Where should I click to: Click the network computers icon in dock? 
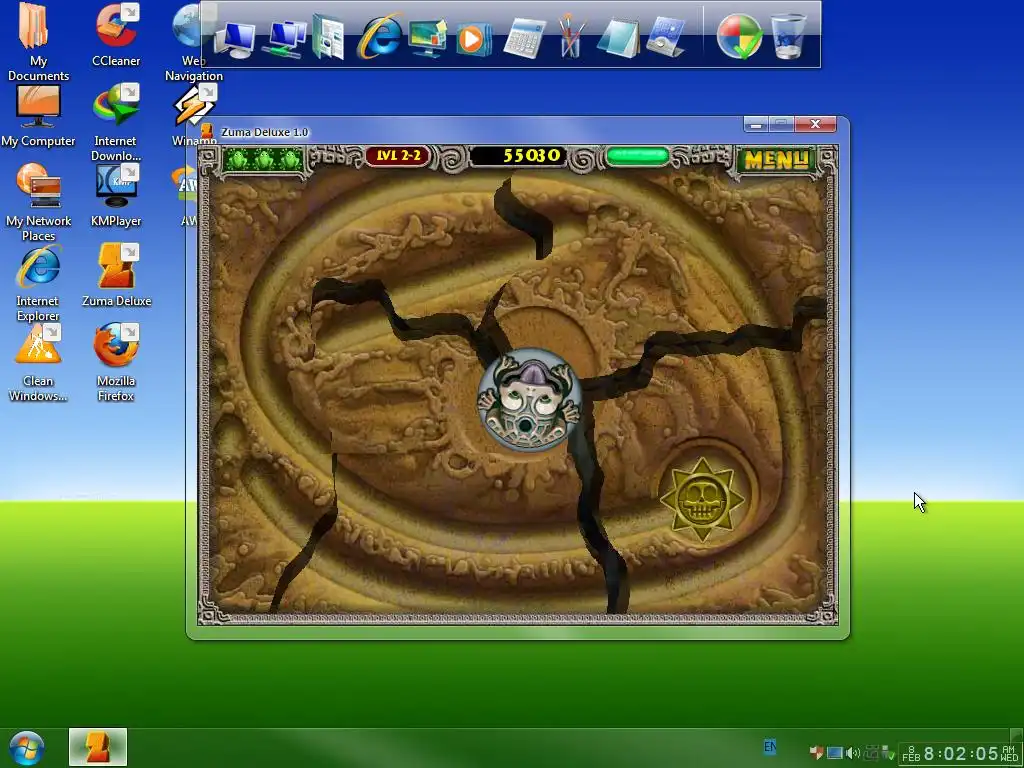click(285, 39)
